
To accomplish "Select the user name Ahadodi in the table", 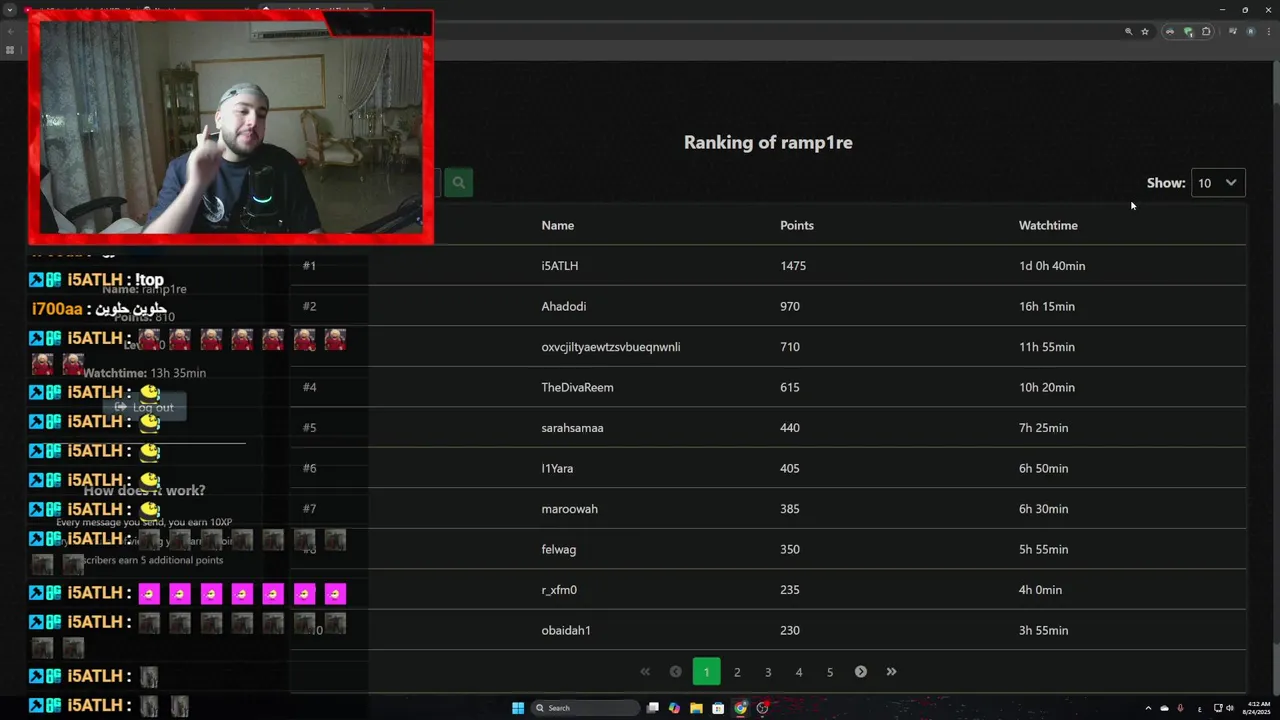I will click(x=564, y=306).
